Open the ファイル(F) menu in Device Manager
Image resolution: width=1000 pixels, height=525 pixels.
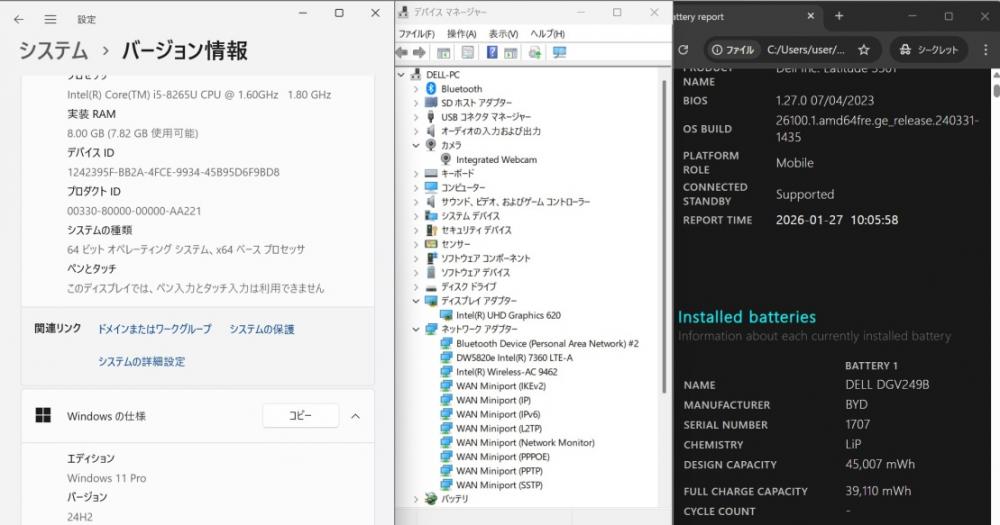click(x=416, y=34)
